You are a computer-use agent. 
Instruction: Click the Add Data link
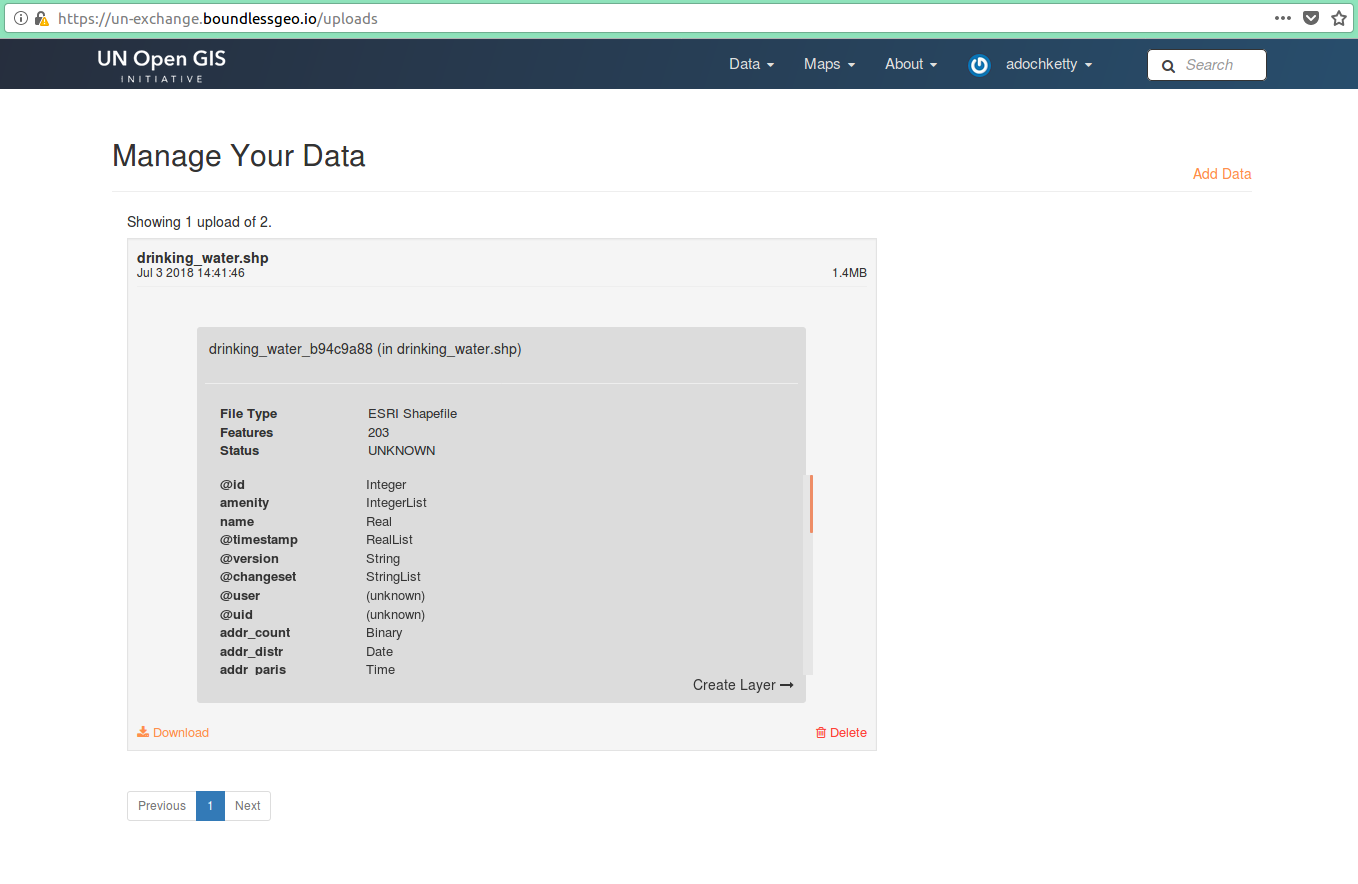click(1221, 174)
